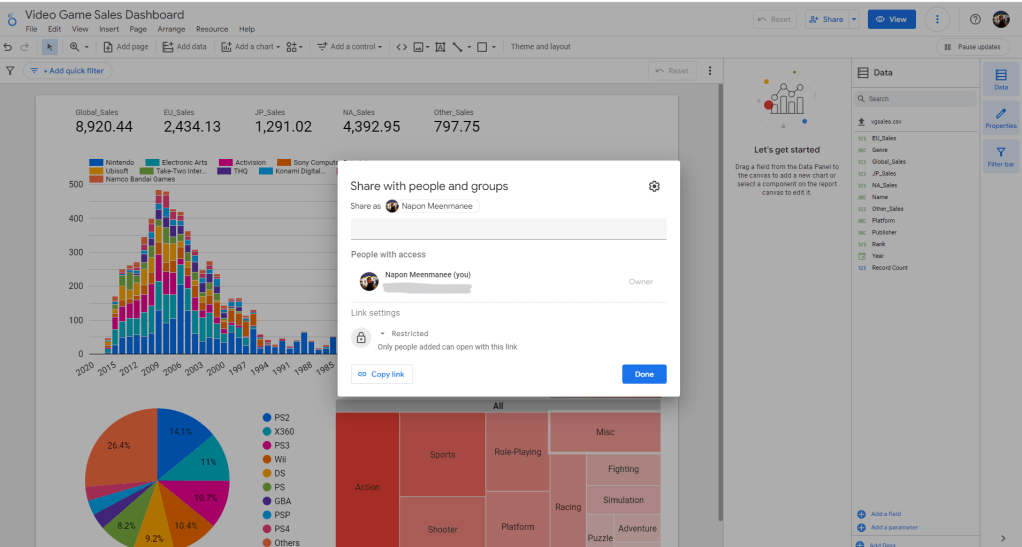Toggle the Pause updates button
The height and width of the screenshot is (547, 1022).
(973, 47)
